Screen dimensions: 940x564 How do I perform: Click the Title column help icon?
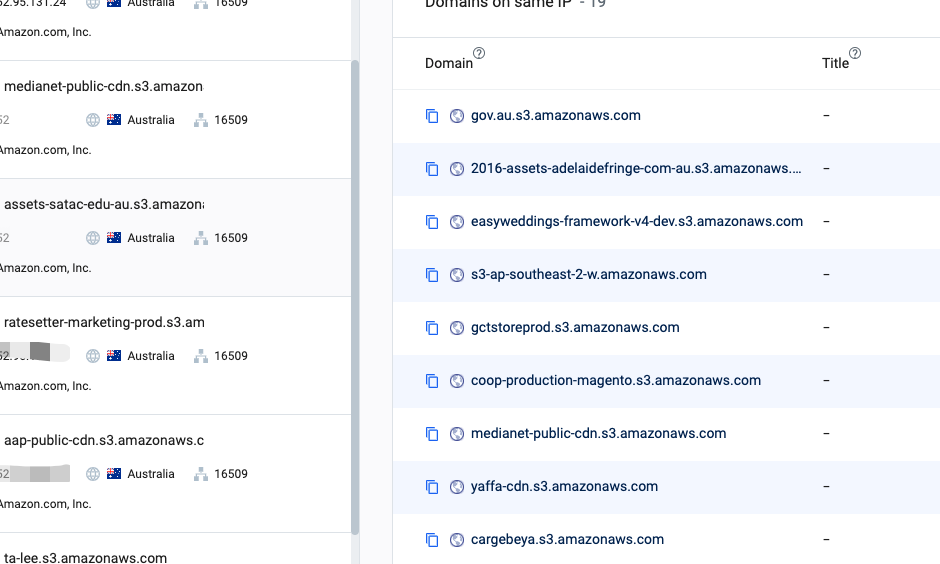point(855,53)
